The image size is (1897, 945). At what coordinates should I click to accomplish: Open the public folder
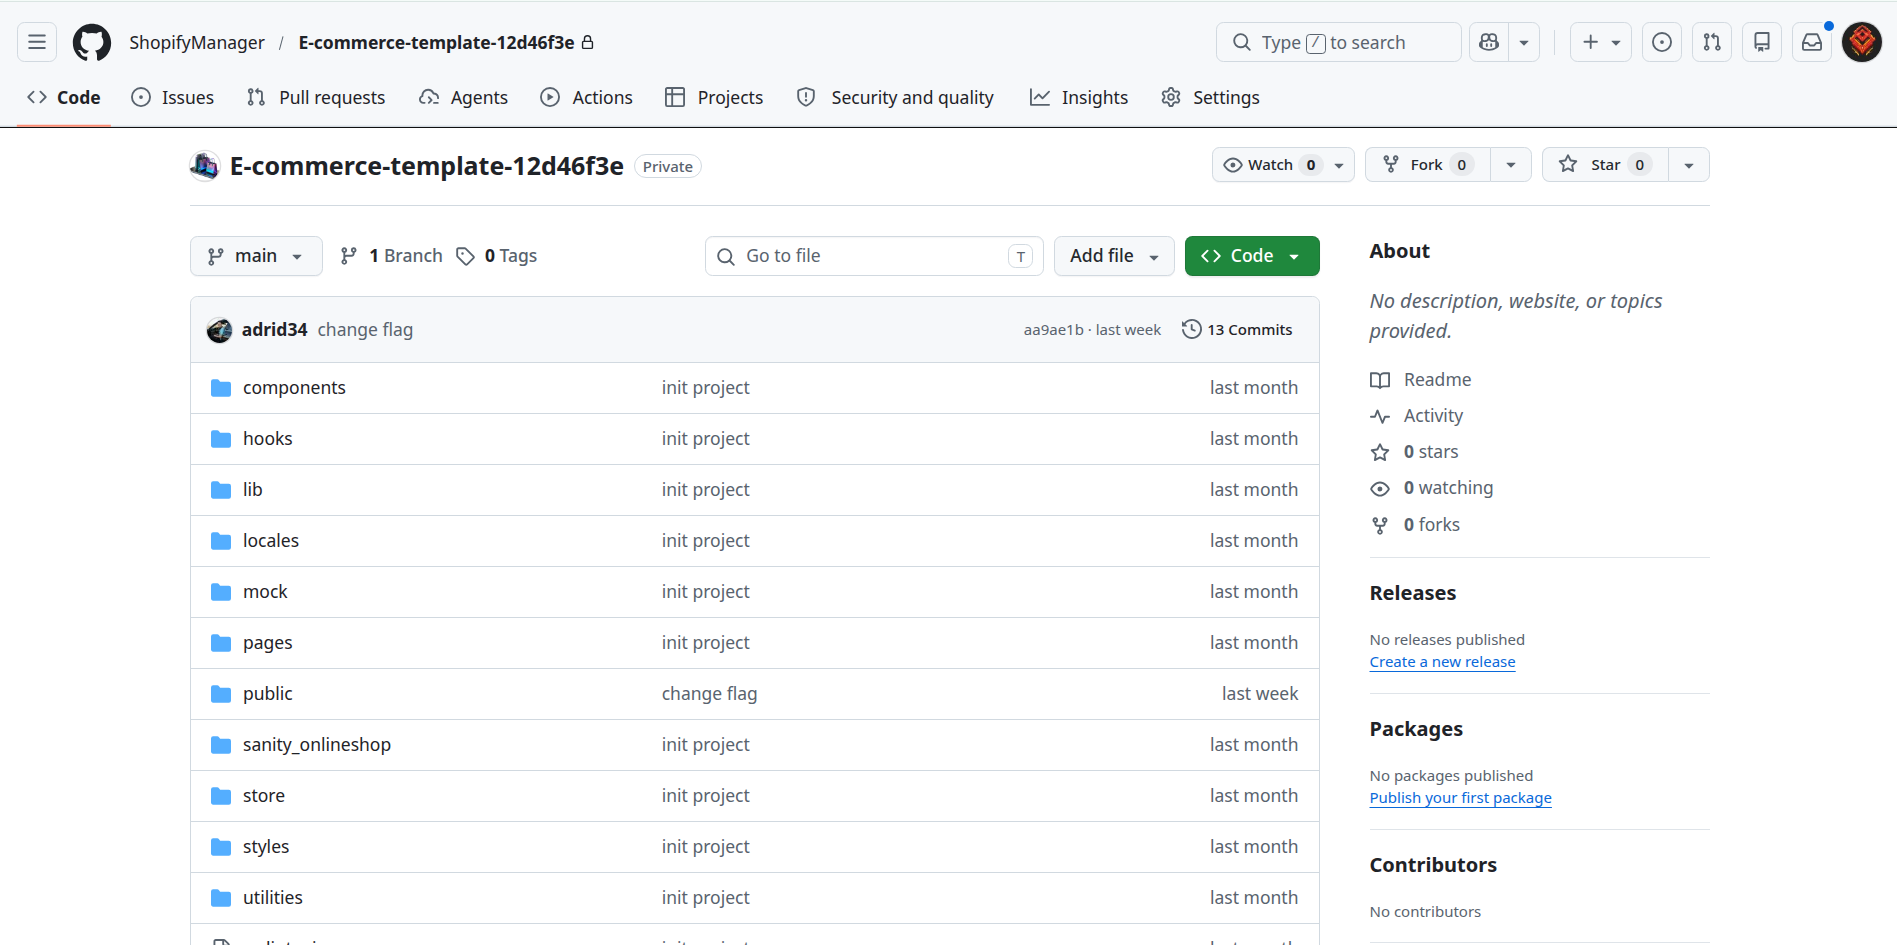click(x=268, y=694)
